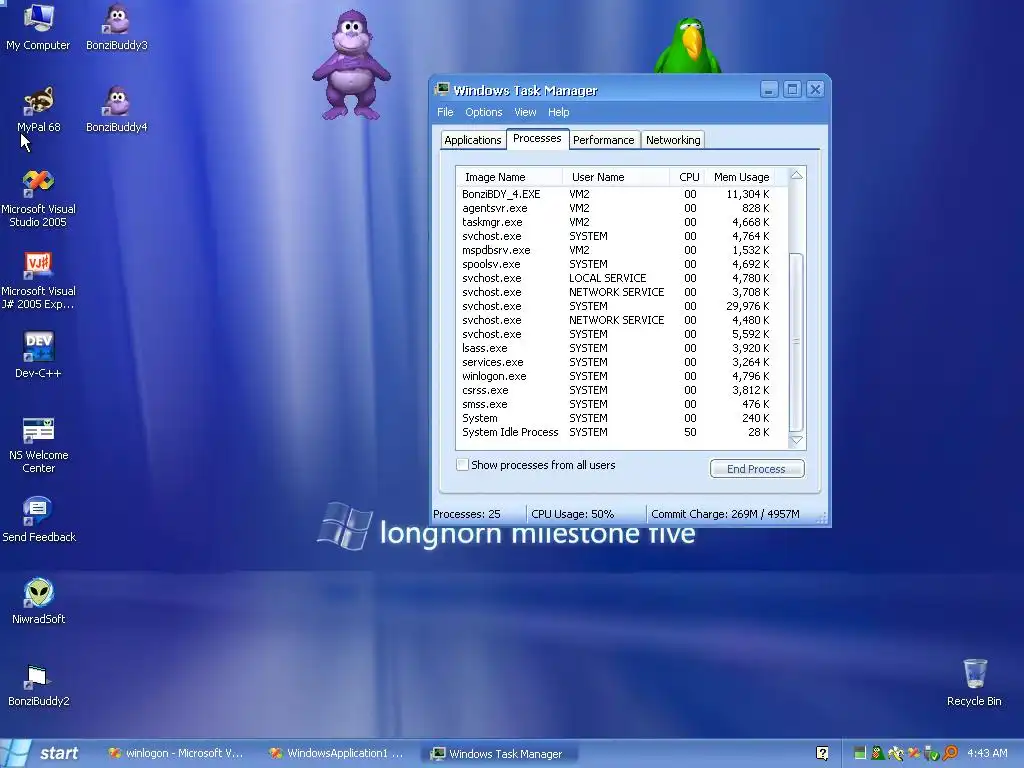The height and width of the screenshot is (768, 1024).
Task: Click the Task Manager CPU meter tray icon
Action: tap(860, 753)
